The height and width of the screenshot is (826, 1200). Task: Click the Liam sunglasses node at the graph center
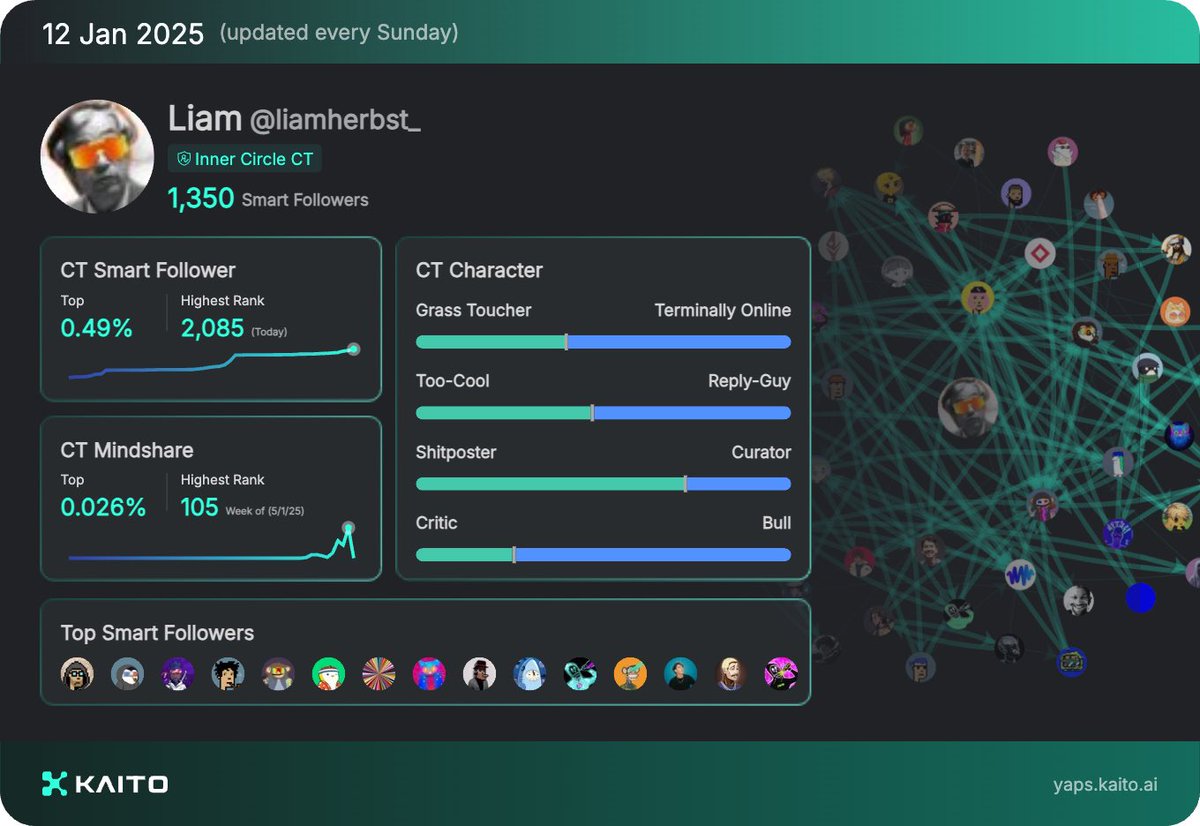pos(969,408)
